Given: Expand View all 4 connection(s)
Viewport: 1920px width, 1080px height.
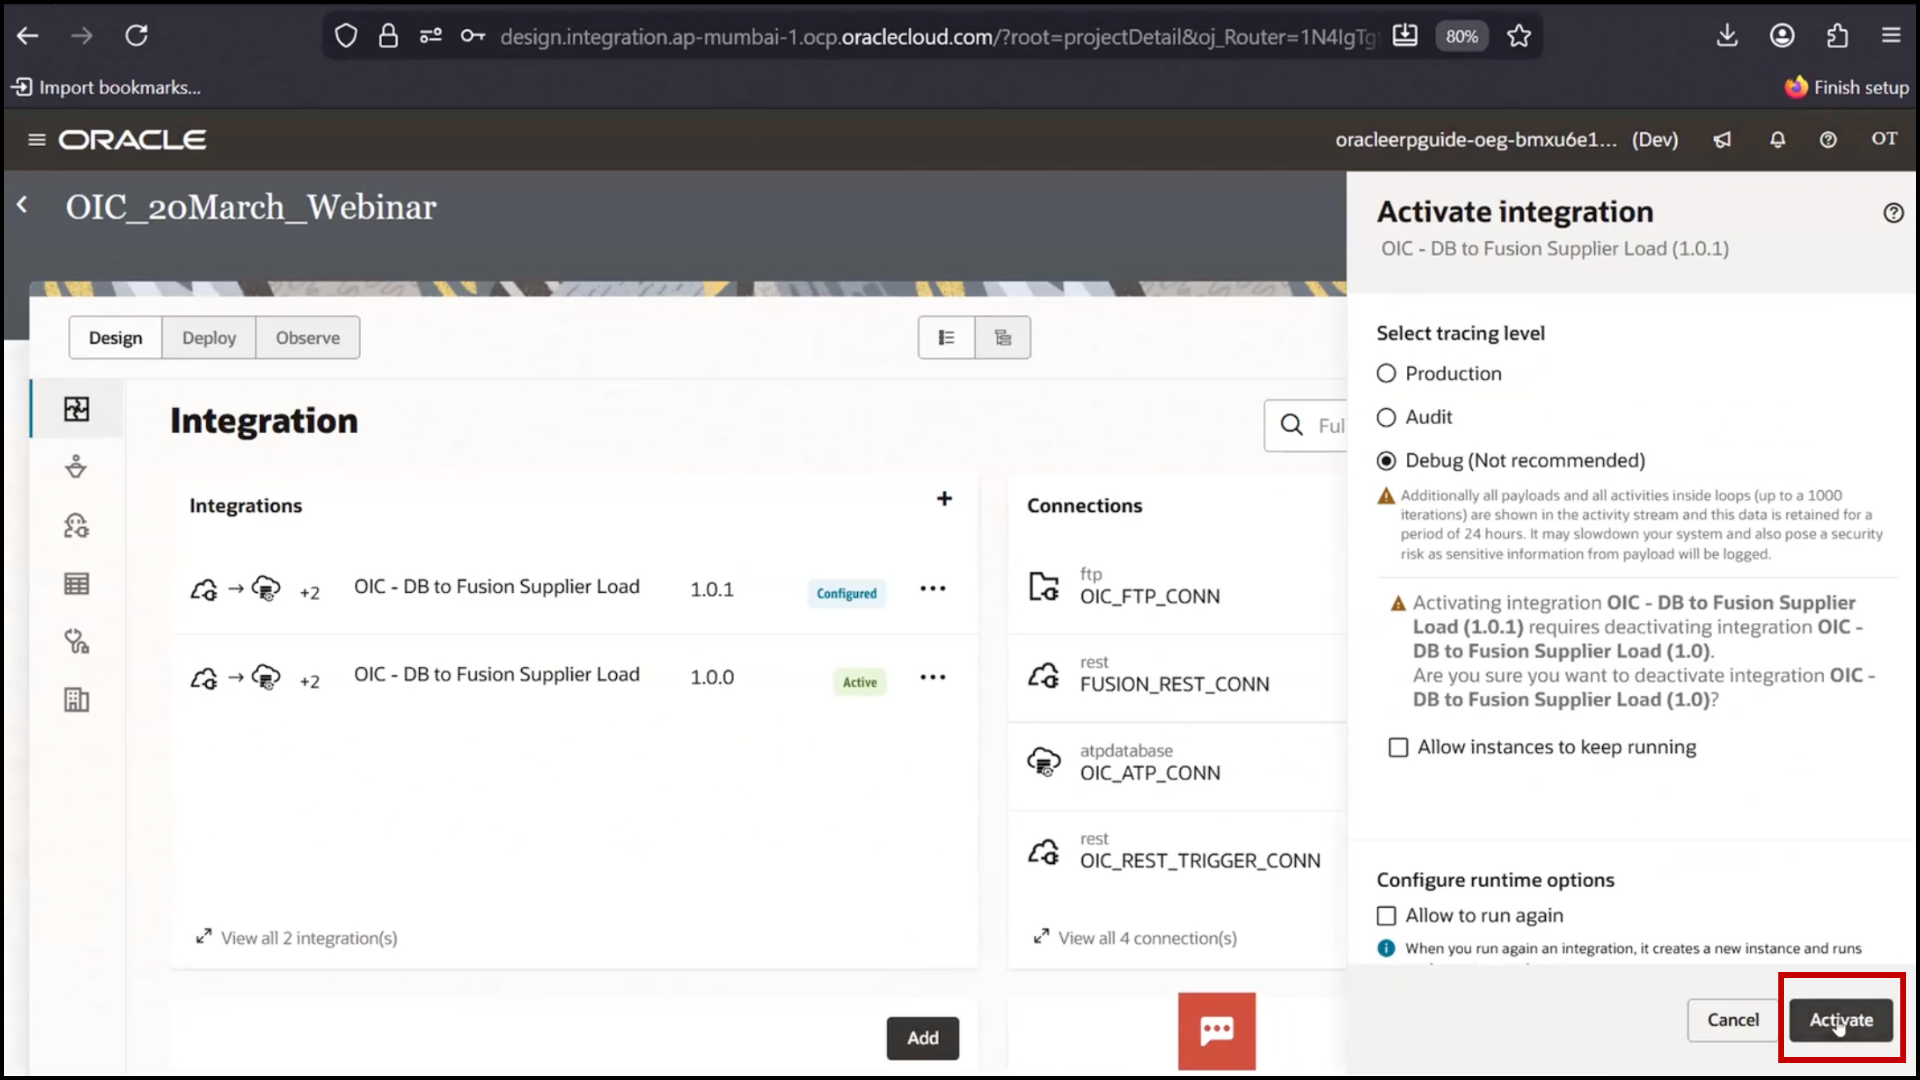Looking at the screenshot, I should tap(1135, 938).
